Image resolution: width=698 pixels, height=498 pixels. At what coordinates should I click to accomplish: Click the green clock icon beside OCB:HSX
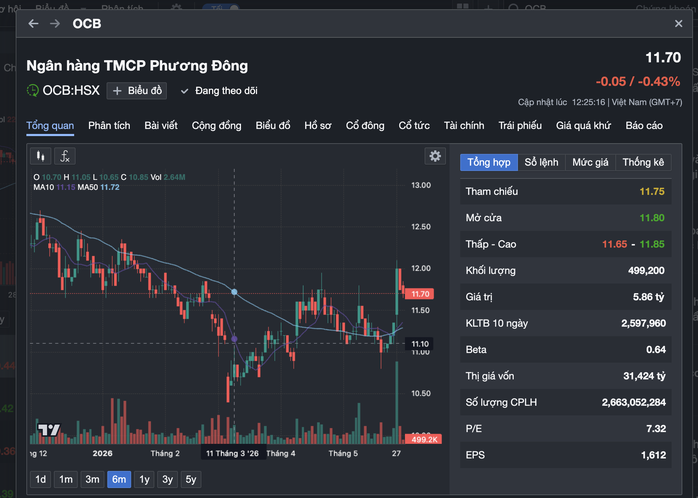click(x=32, y=90)
